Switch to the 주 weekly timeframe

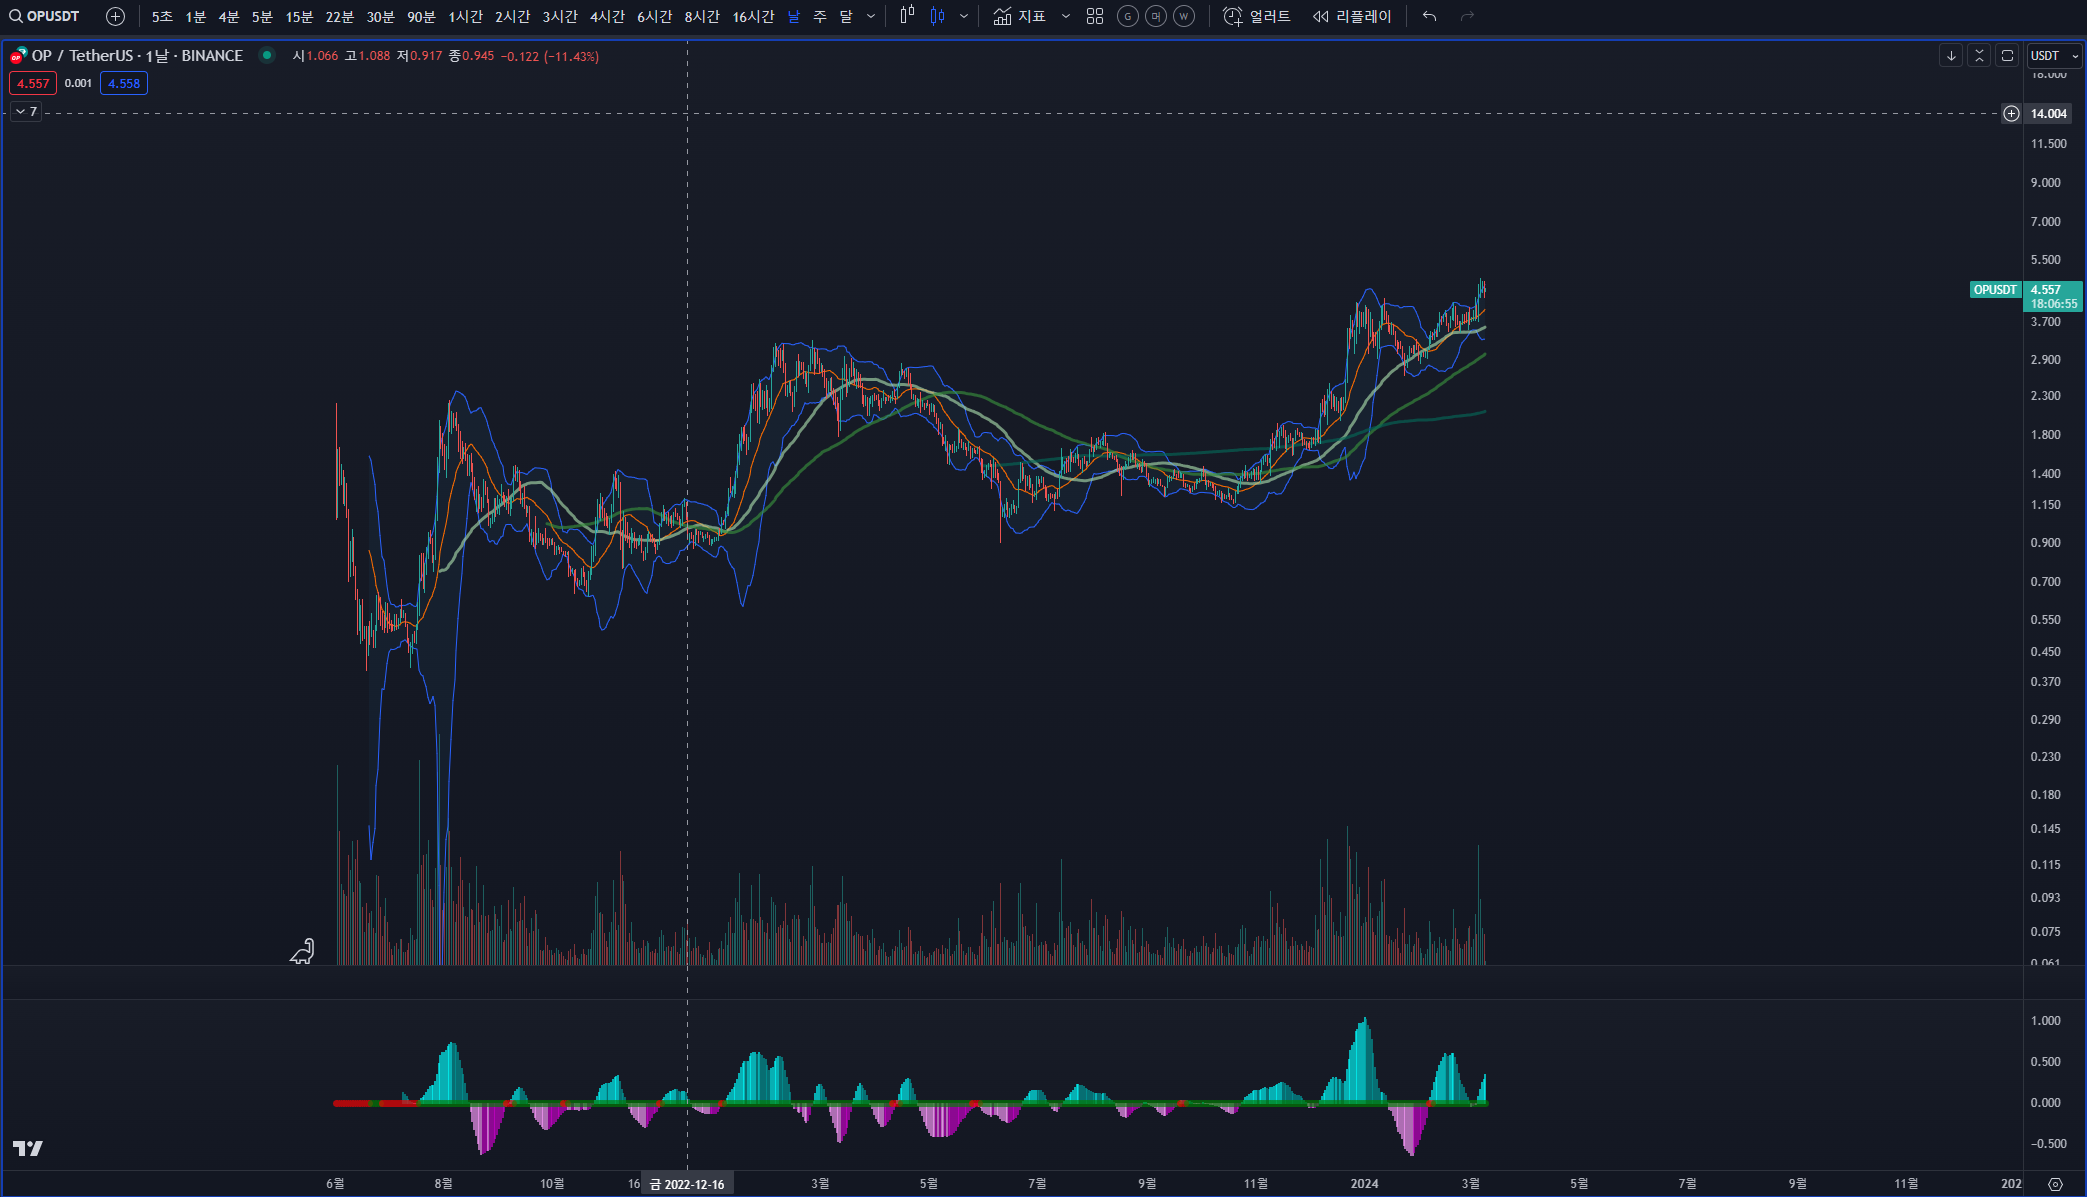click(x=820, y=16)
